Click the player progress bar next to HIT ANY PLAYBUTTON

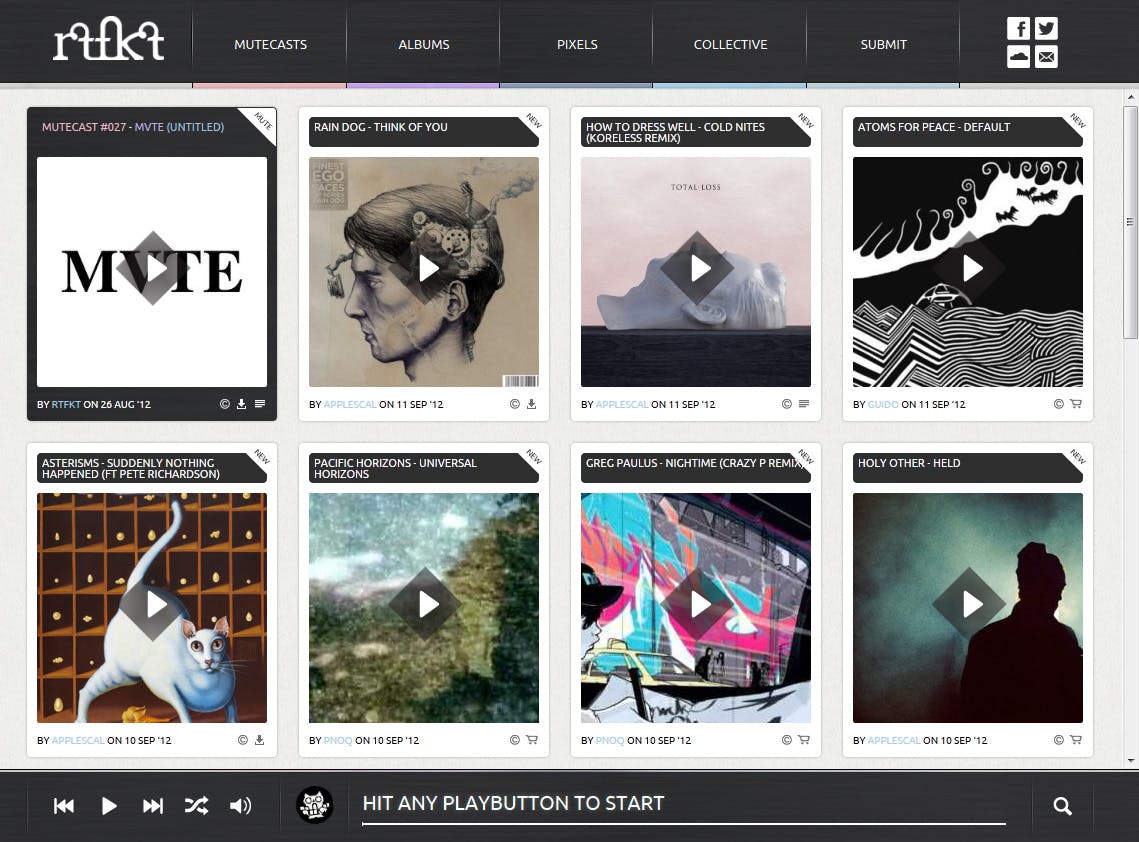pyautogui.click(x=684, y=820)
